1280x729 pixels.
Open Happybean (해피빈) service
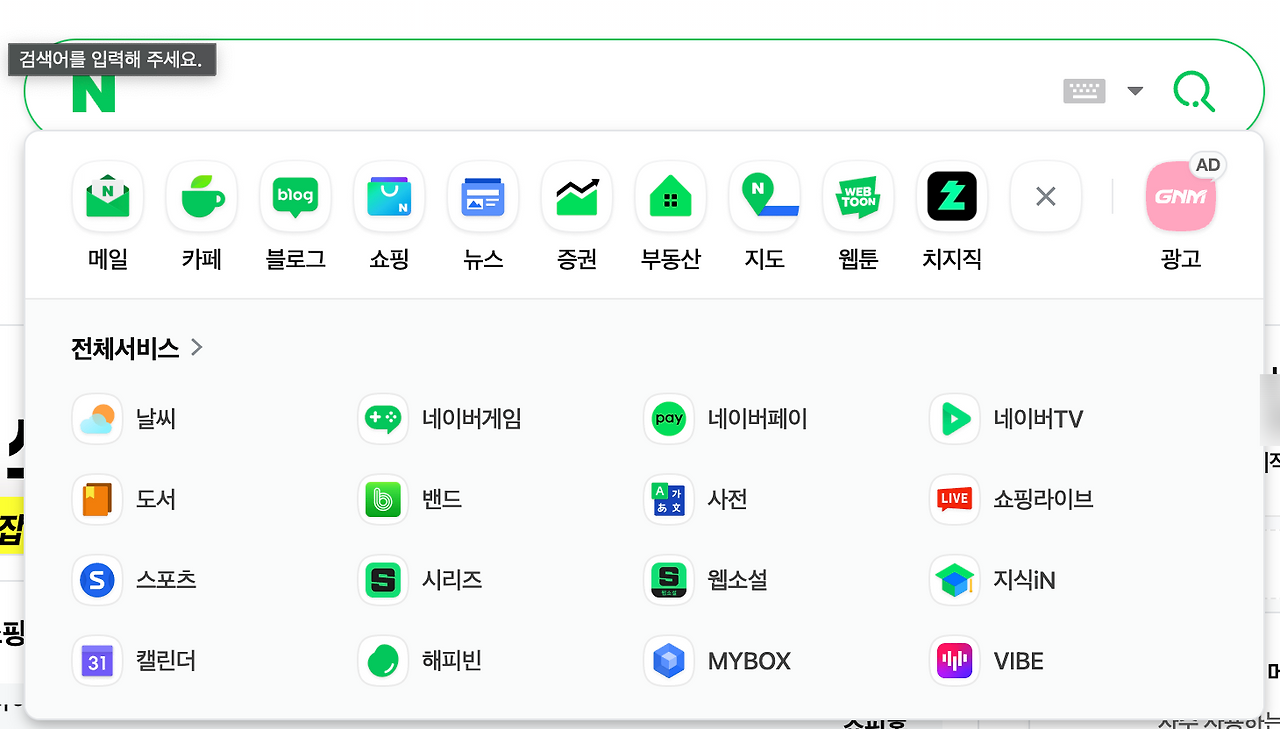(421, 661)
